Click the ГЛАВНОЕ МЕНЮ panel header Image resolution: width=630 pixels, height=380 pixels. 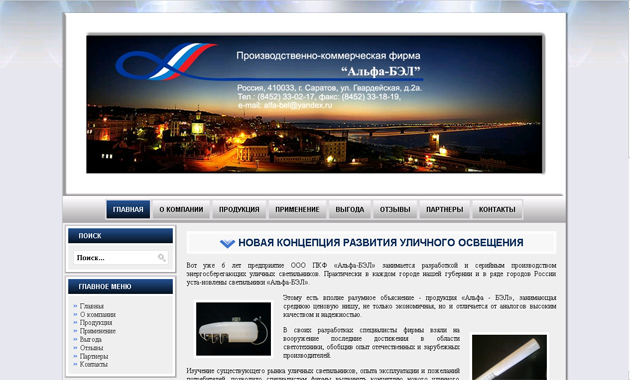click(x=121, y=286)
